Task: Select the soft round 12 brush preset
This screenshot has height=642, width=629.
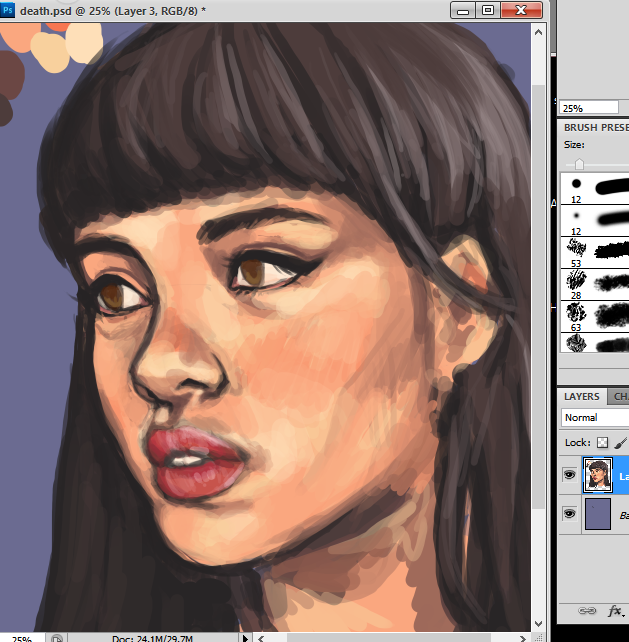Action: tap(595, 220)
